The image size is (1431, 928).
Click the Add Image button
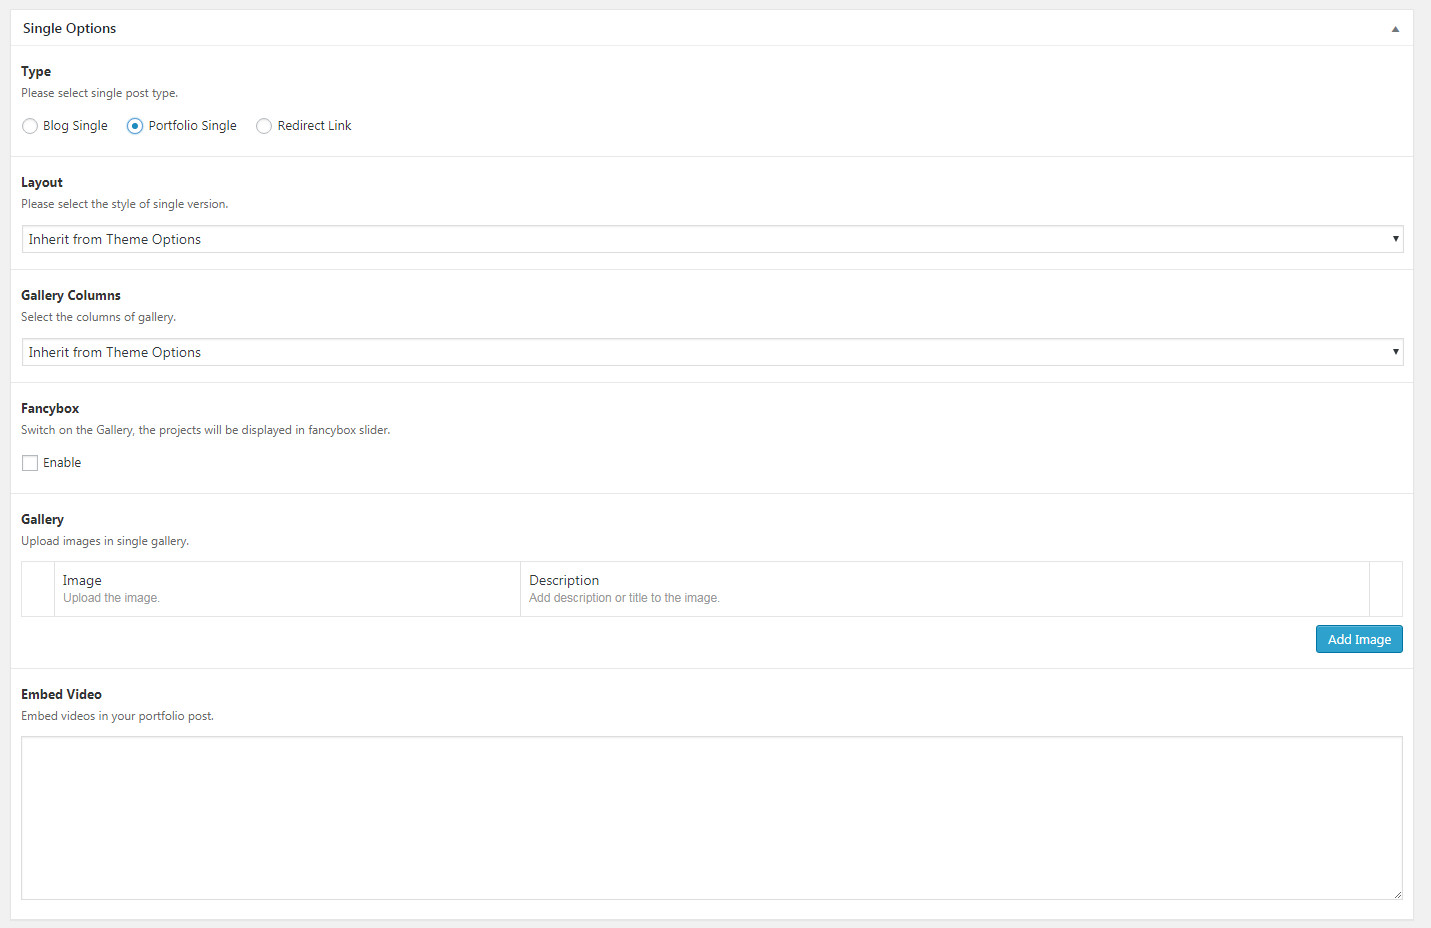1358,639
